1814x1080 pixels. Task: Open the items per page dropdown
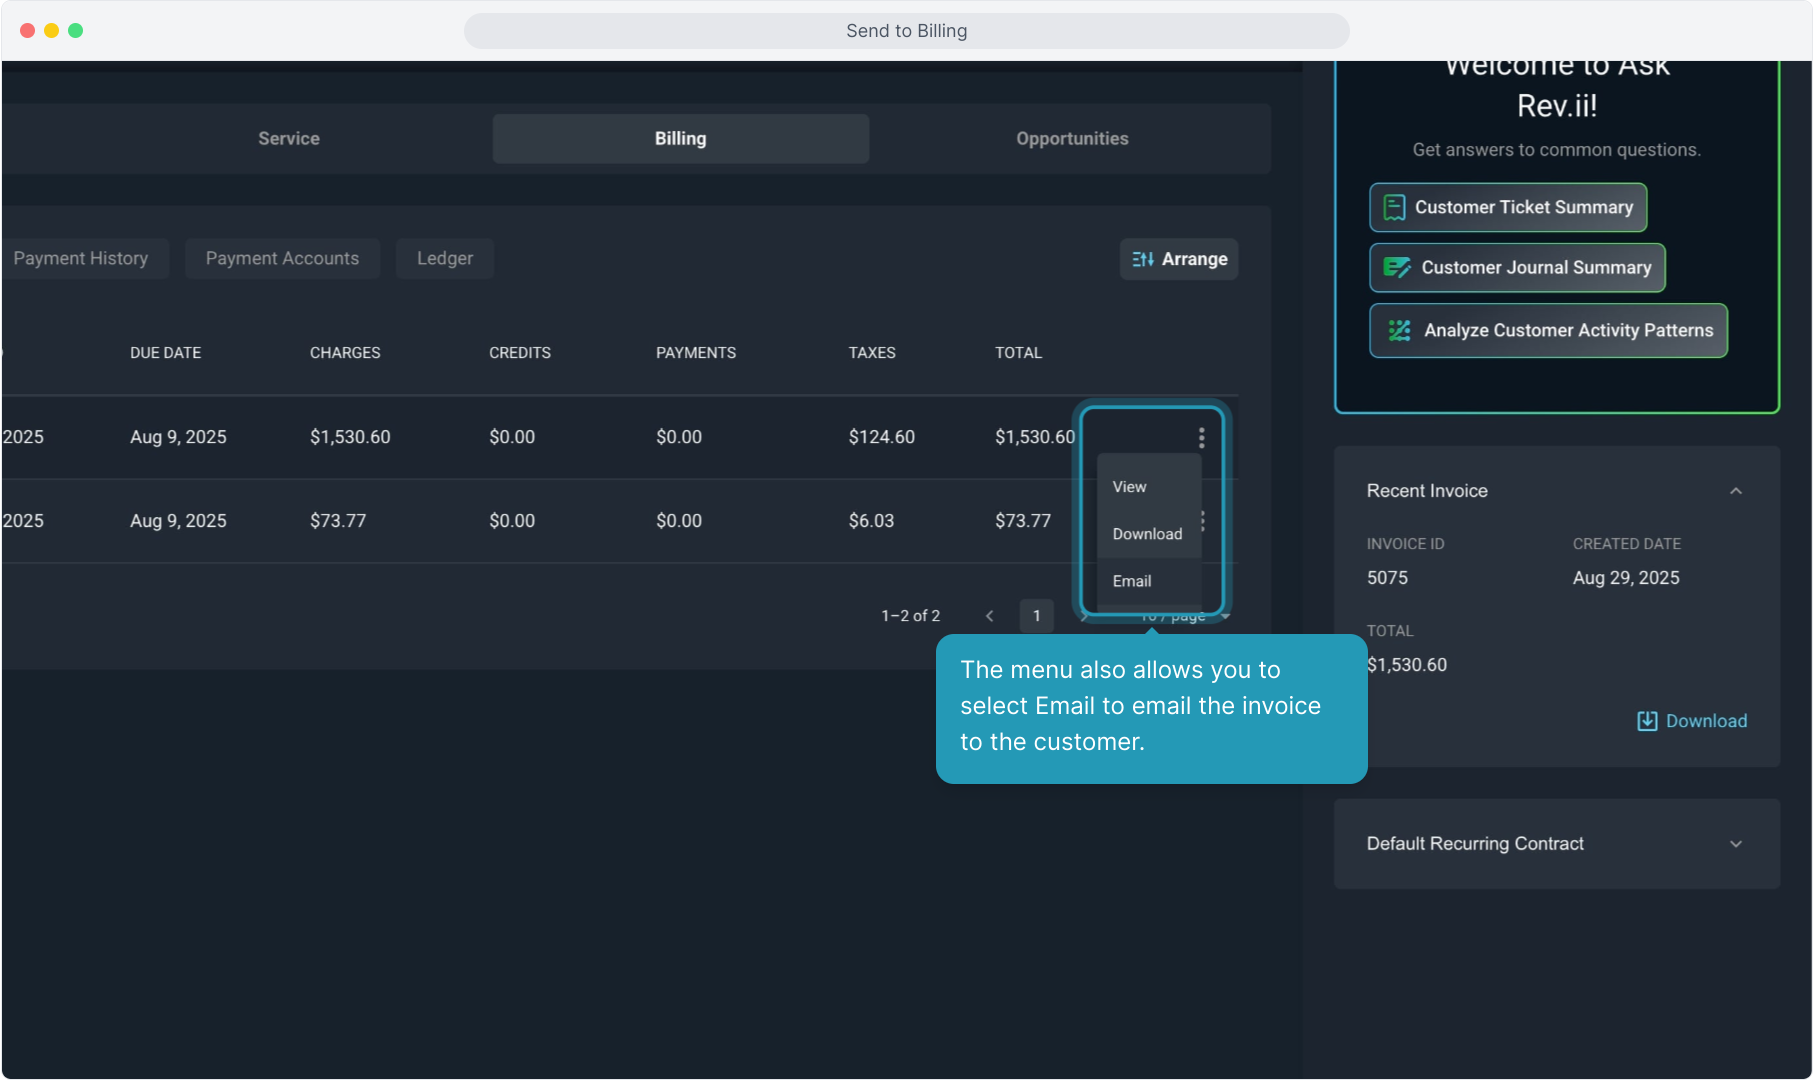point(1224,617)
